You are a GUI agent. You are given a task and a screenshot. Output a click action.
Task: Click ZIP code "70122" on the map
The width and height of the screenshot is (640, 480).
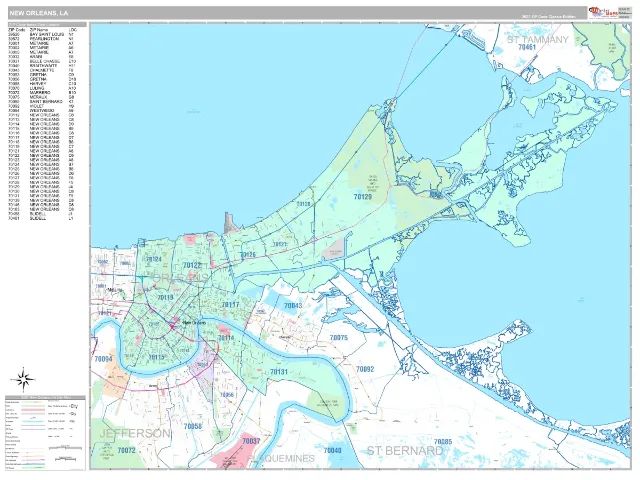[x=192, y=265]
